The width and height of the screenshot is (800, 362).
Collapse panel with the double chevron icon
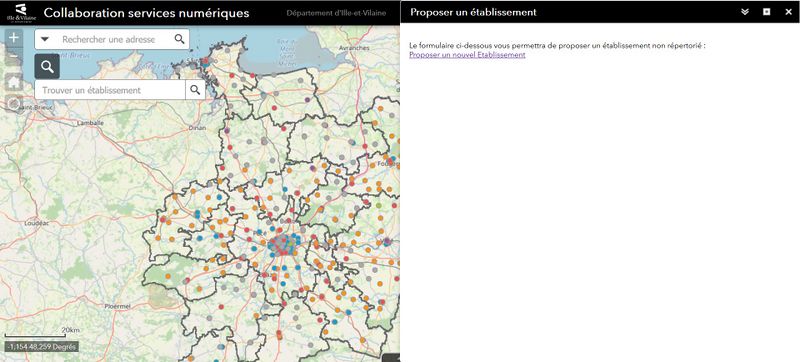(745, 12)
